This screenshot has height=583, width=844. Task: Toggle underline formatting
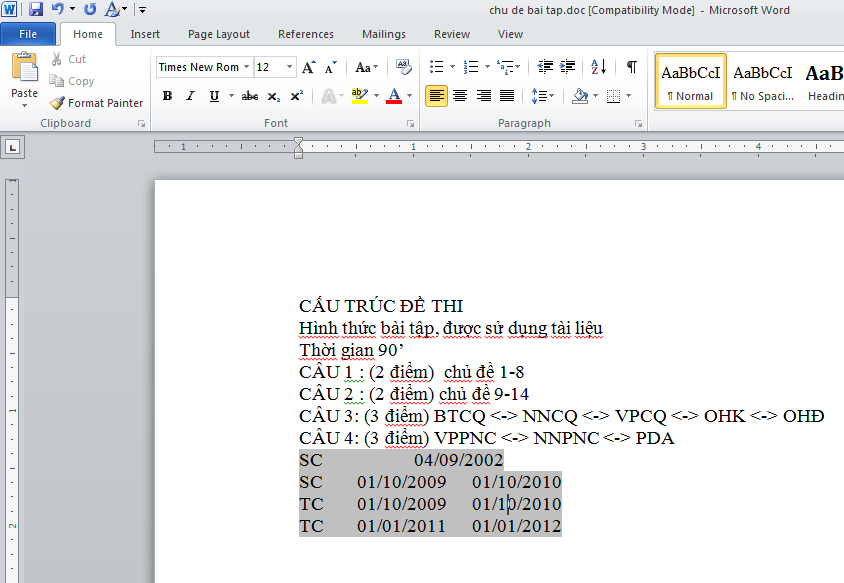point(214,96)
